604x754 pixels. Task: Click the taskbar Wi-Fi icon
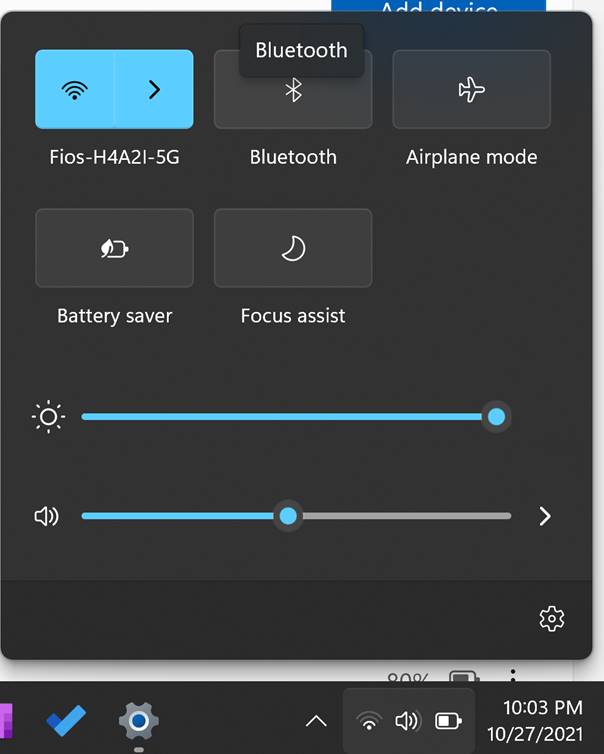(369, 720)
